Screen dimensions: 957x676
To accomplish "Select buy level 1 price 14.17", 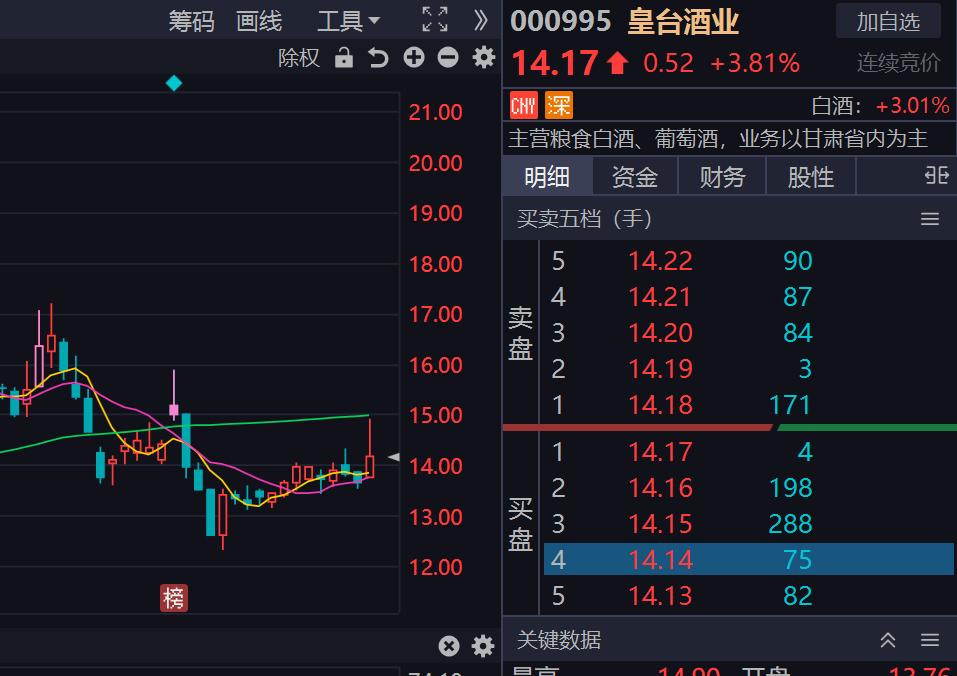I will coord(660,452).
